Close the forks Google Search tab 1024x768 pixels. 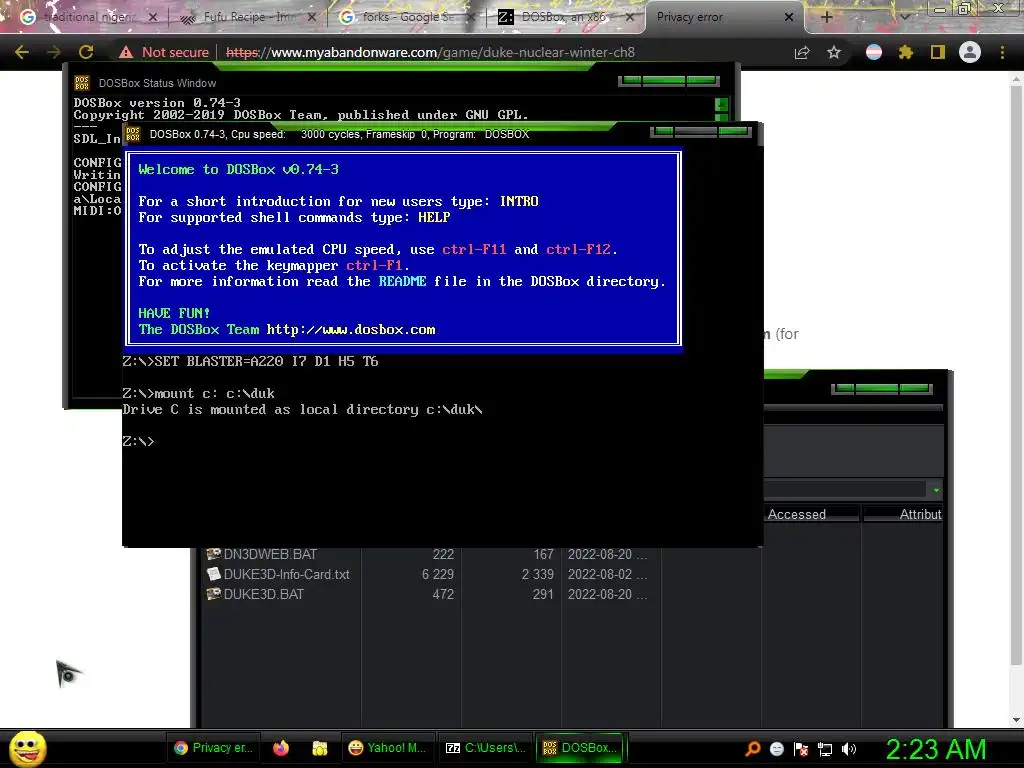click(471, 17)
